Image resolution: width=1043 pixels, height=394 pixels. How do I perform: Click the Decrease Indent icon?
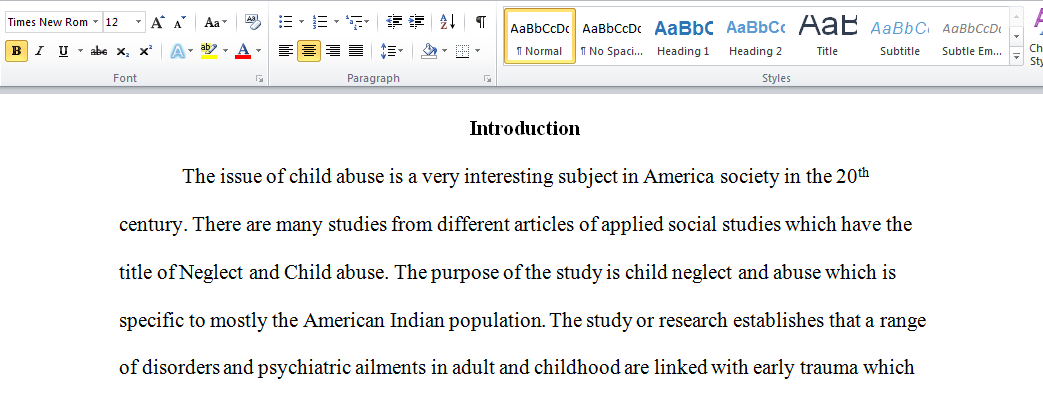[394, 23]
